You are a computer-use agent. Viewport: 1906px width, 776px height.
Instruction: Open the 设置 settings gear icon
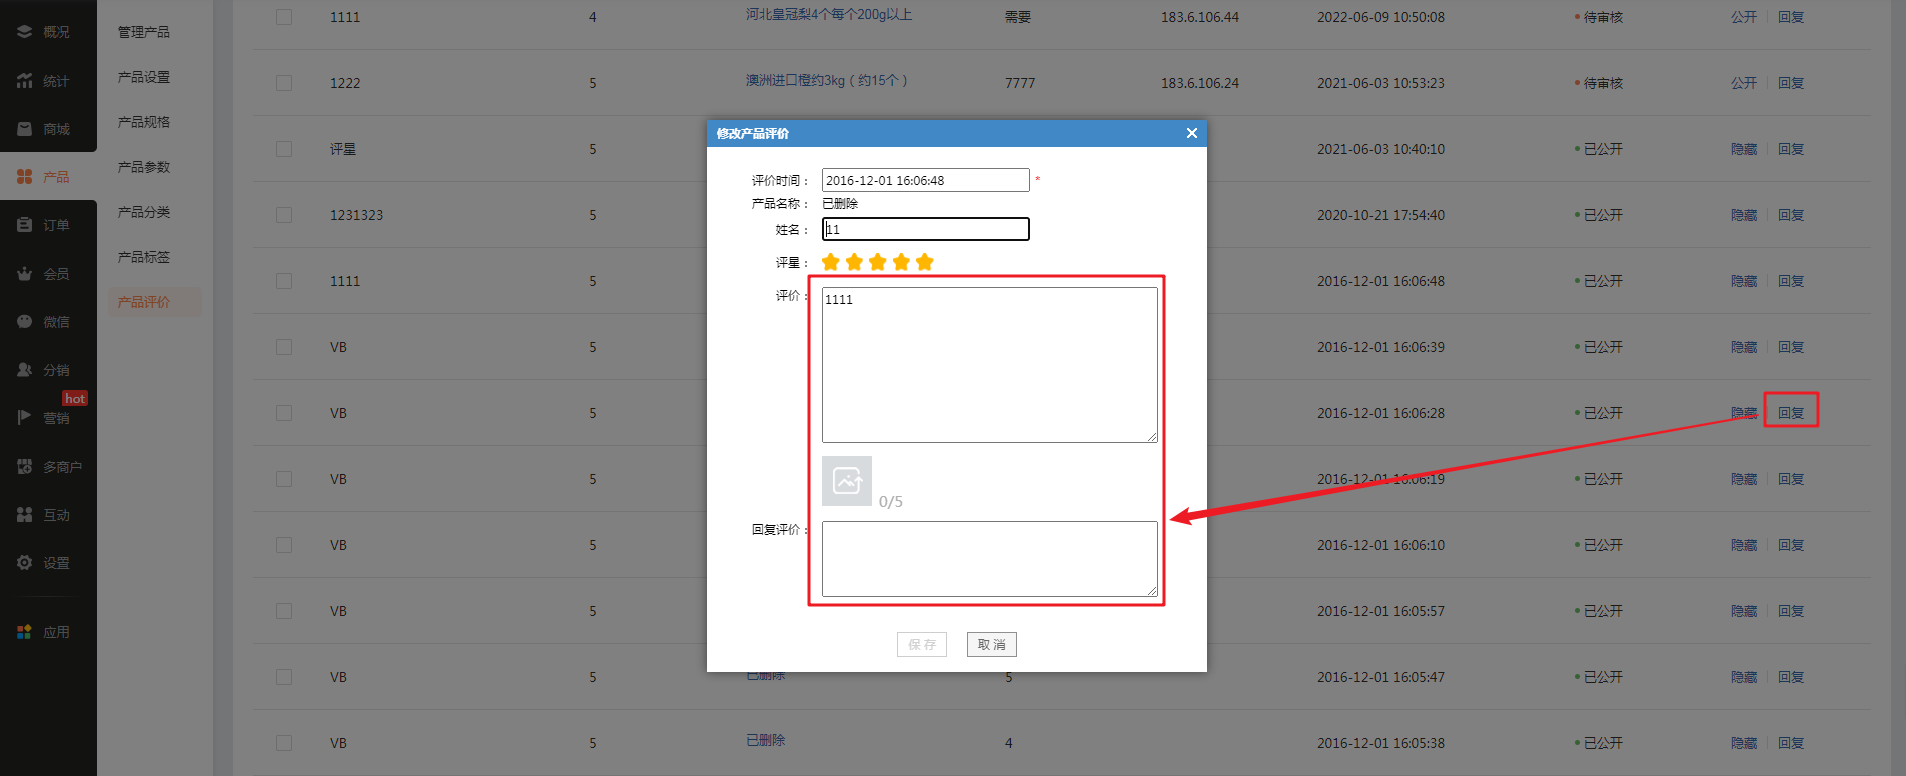point(25,563)
